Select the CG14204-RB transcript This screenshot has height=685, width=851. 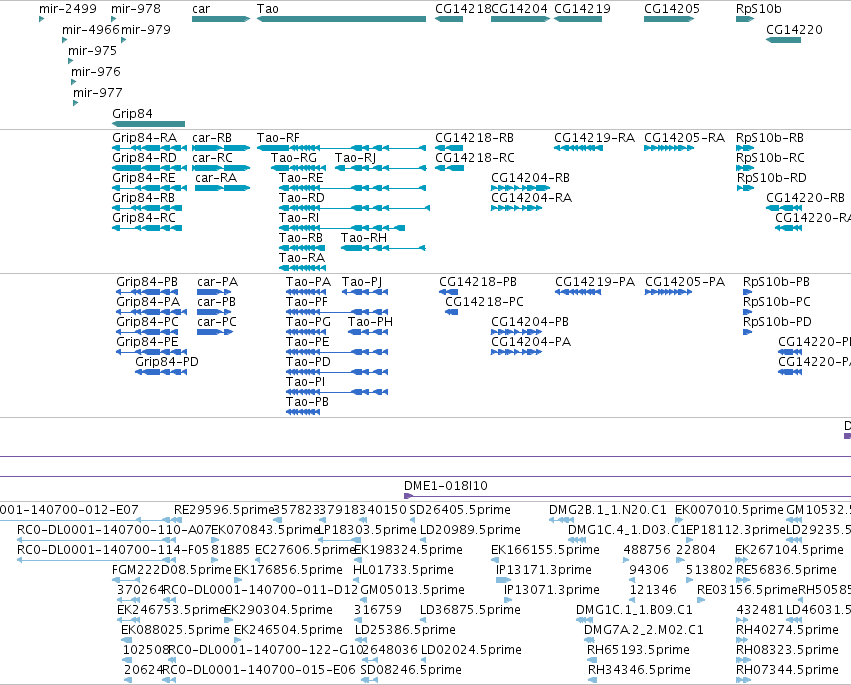pyautogui.click(x=520, y=188)
